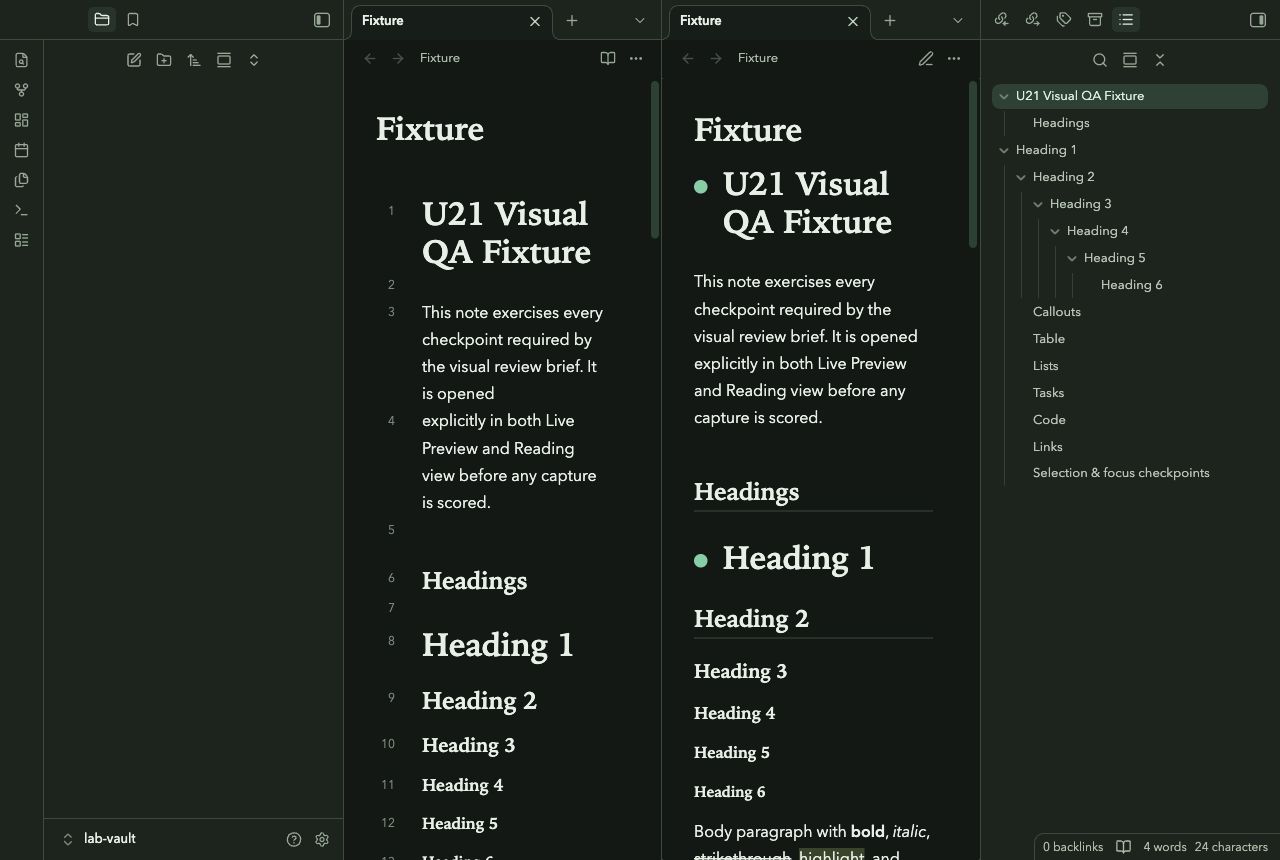This screenshot has width=1280, height=860.
Task: Click the insert template ribbon icon
Action: (x=21, y=180)
